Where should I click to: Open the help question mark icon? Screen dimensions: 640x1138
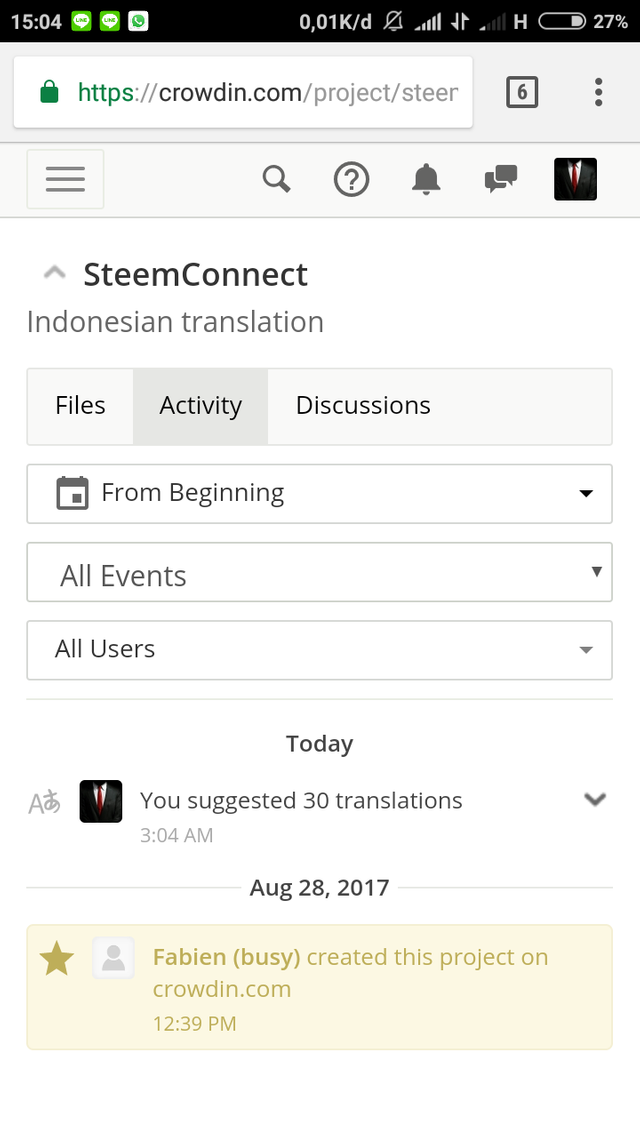click(351, 180)
